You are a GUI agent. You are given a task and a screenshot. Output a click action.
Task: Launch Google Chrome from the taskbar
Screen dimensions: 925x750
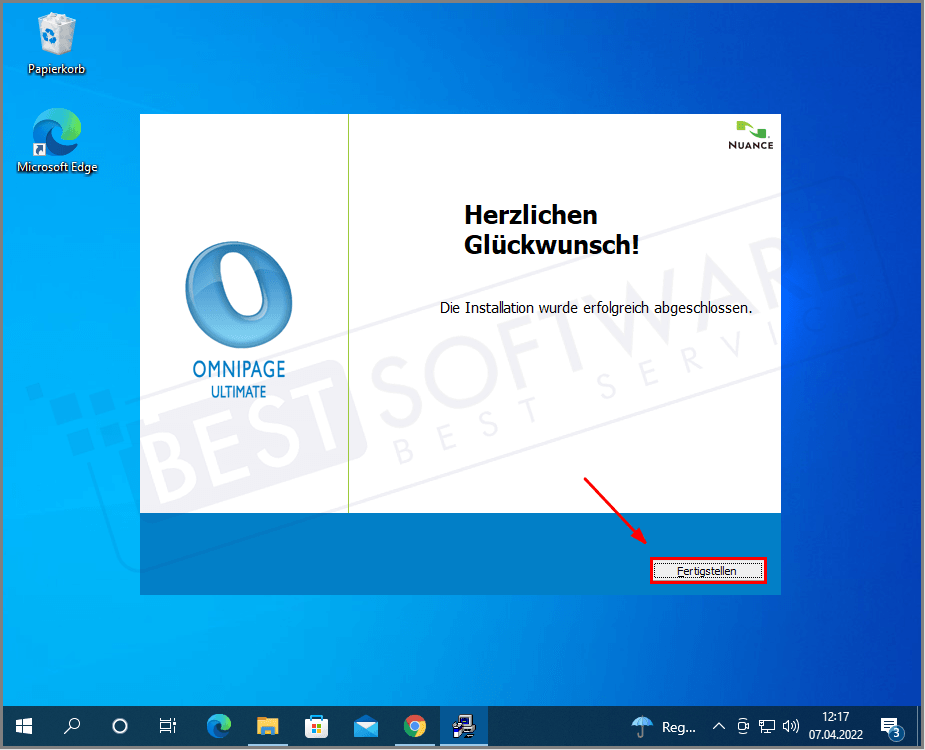pos(415,726)
